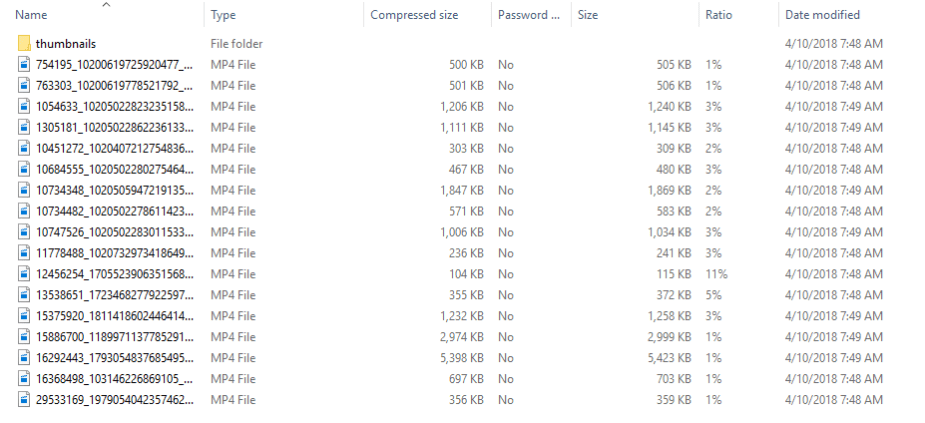925x423 pixels.
Task: Click the sort arrow above the Name column
Action: (106, 5)
